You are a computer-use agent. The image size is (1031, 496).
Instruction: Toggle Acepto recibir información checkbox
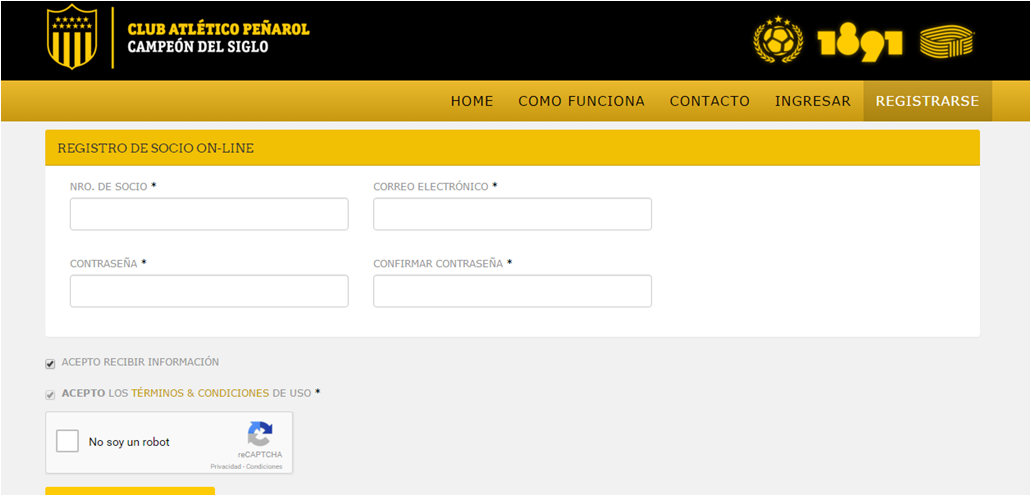(50, 364)
